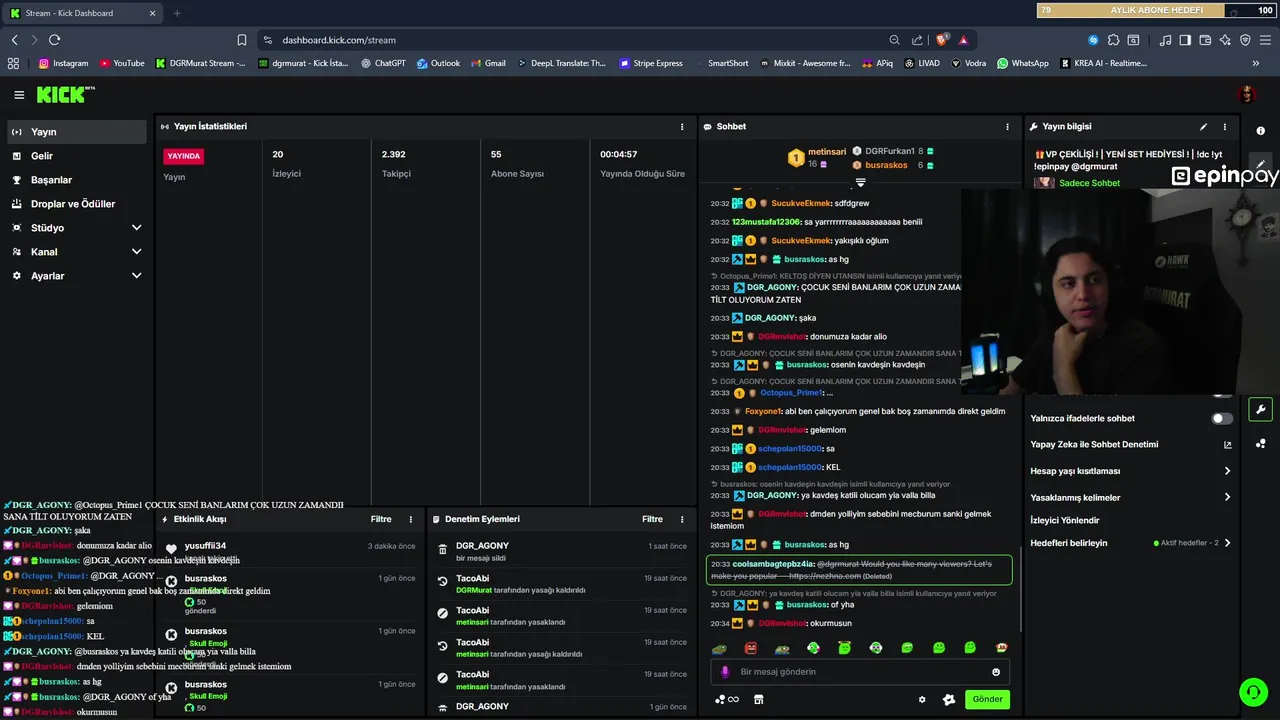Click username yusuffii34 in Etkinlik Akışı
This screenshot has width=1280, height=720.
(205, 546)
